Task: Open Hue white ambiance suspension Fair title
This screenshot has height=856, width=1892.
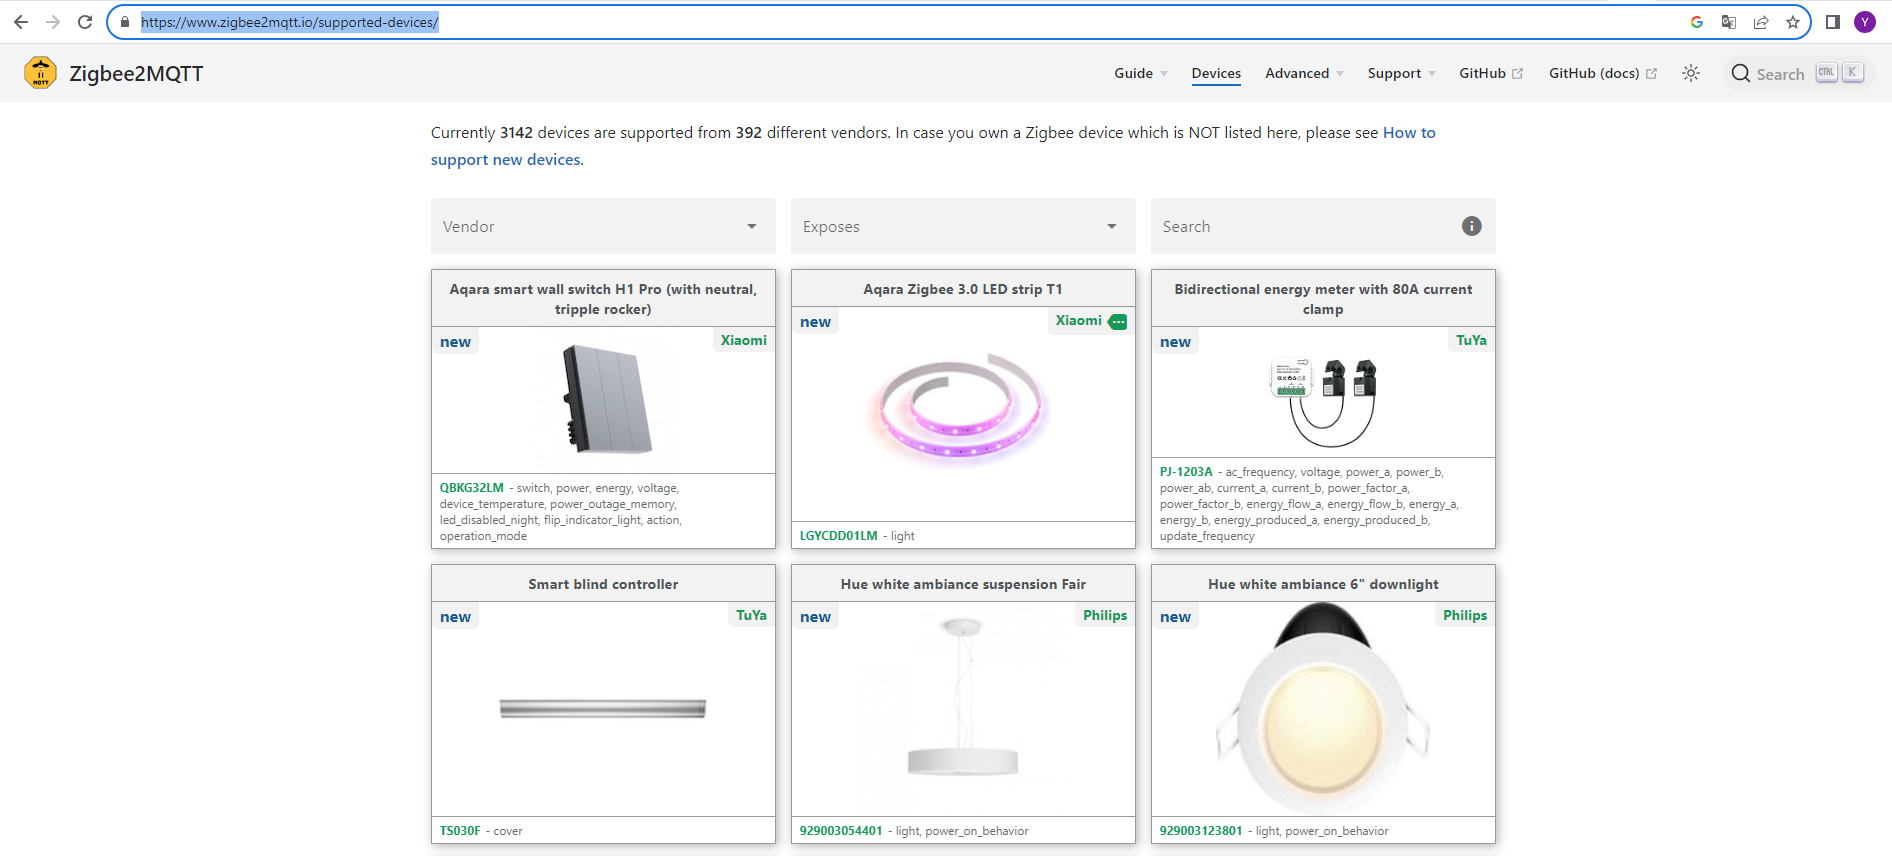Action: [963, 584]
